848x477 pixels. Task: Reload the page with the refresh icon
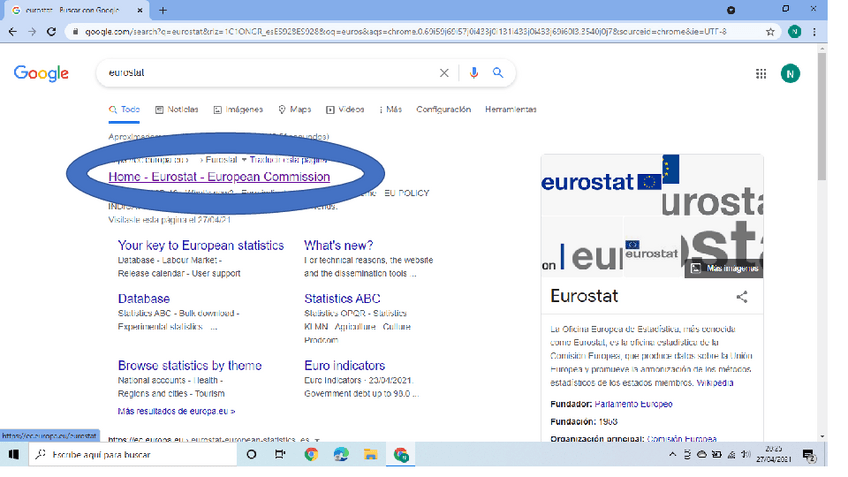pos(51,32)
